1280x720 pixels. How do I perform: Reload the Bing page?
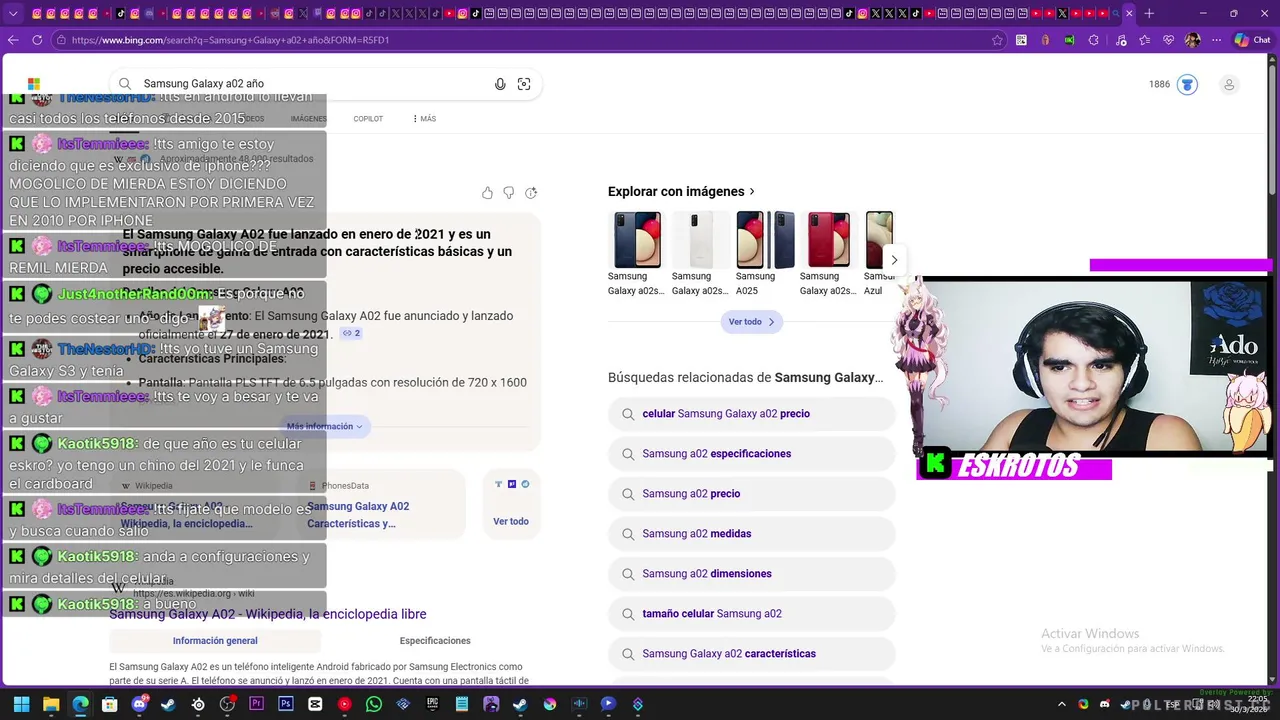pos(37,40)
